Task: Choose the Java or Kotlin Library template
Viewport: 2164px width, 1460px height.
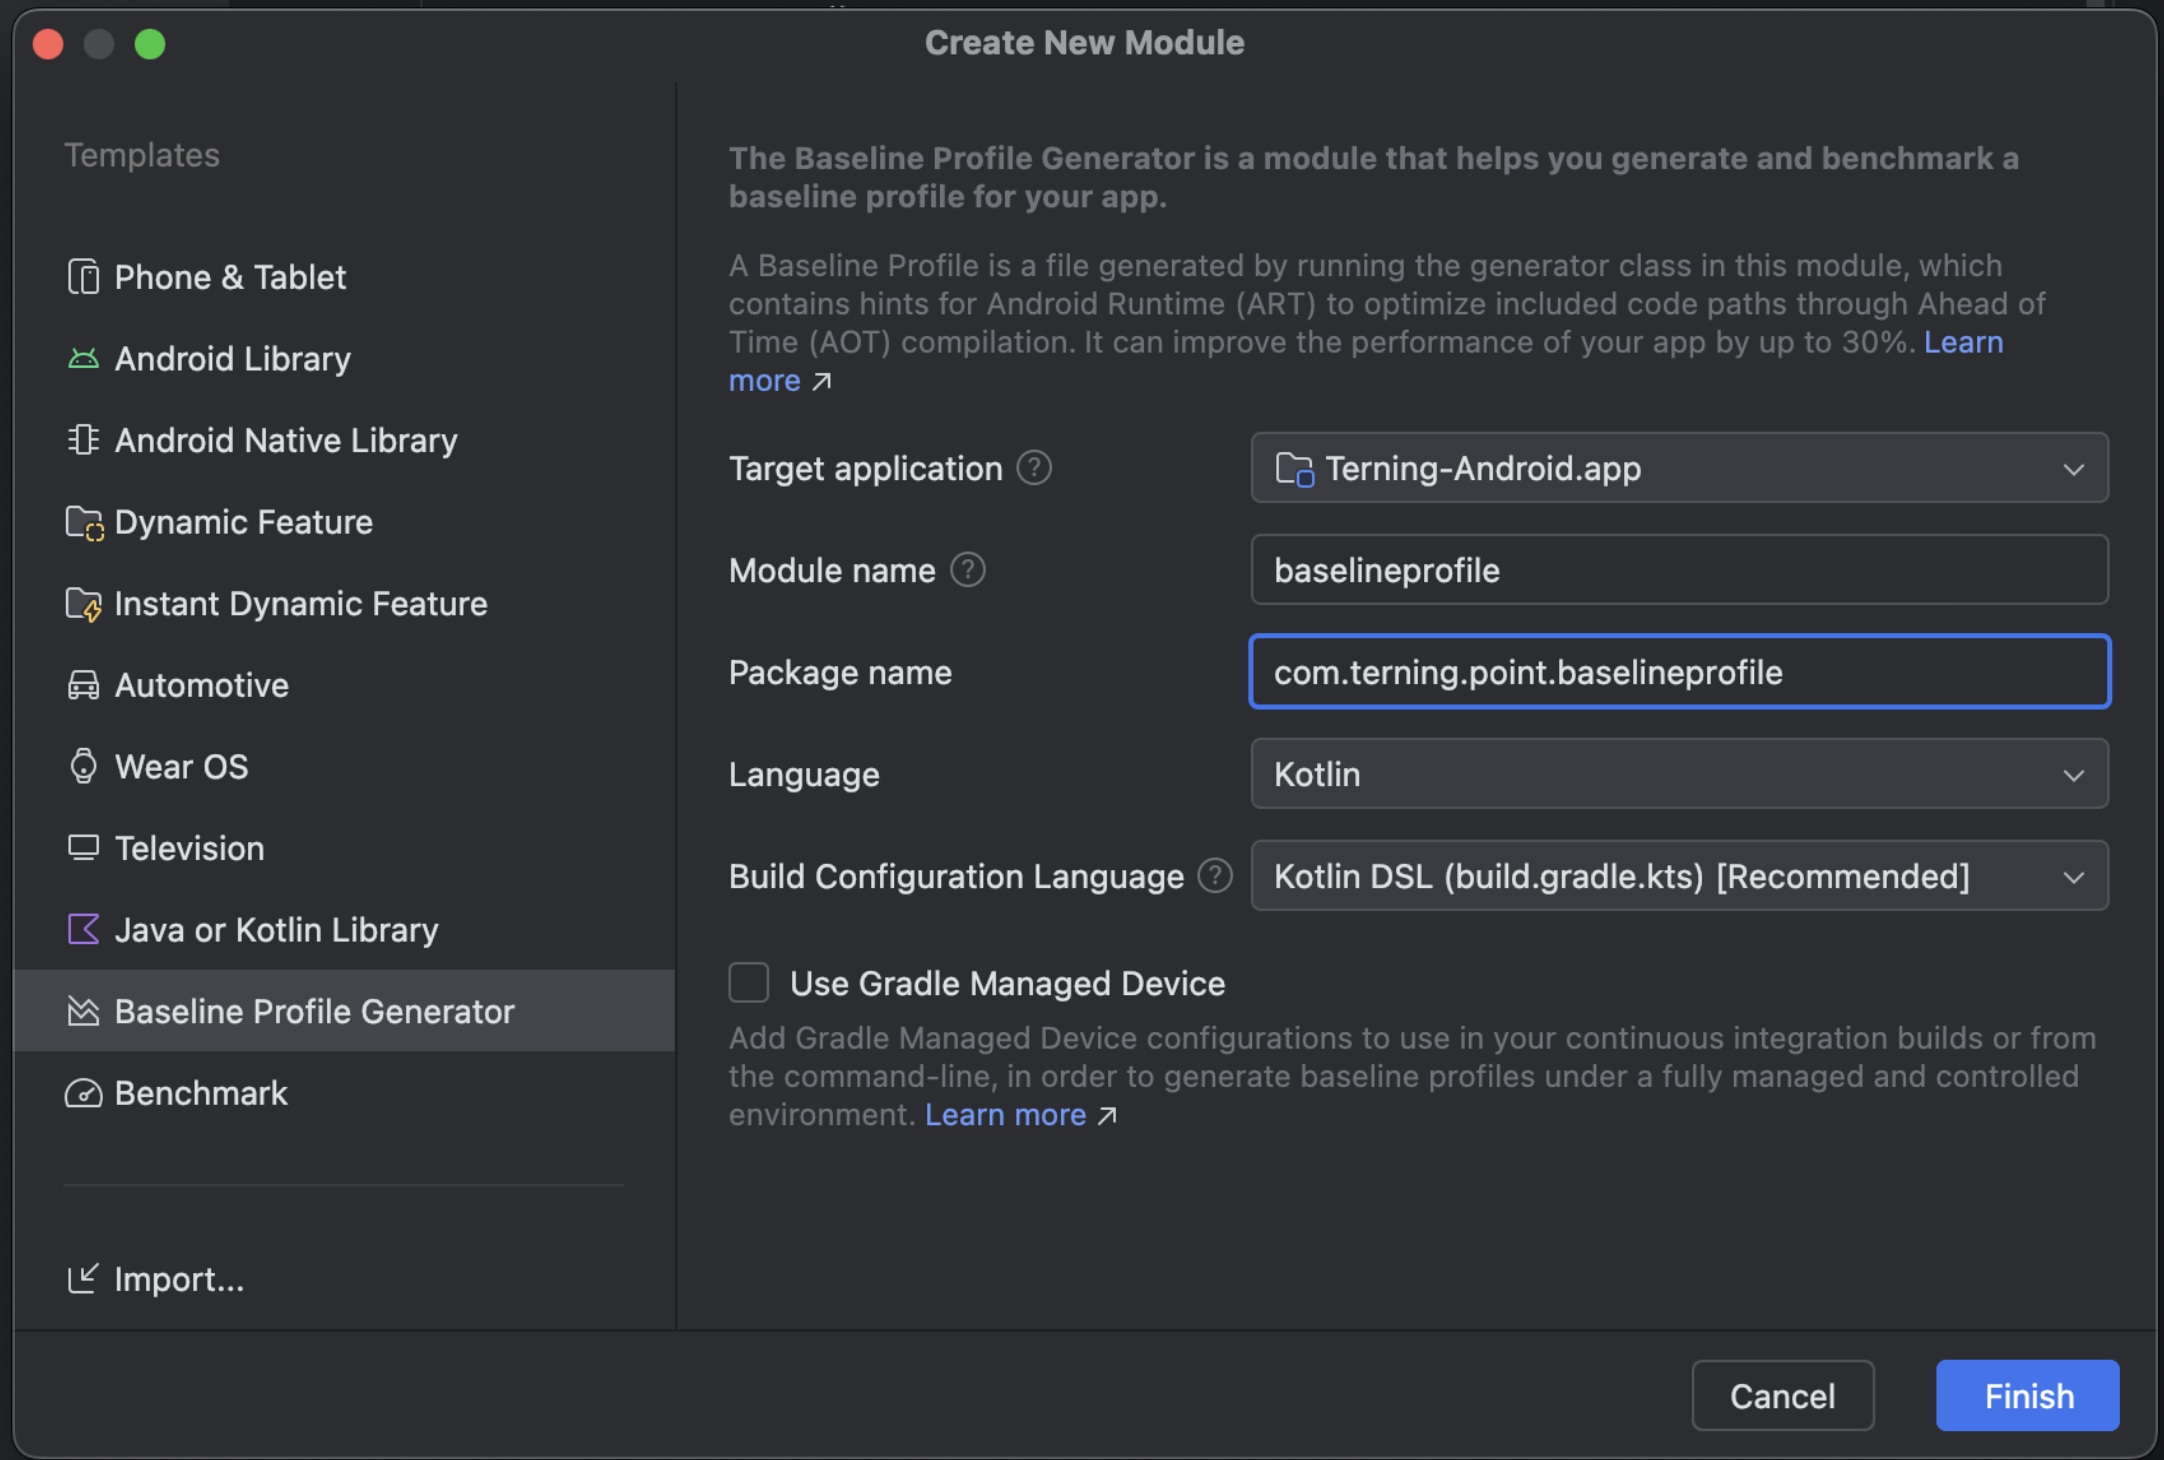Action: (x=276, y=930)
